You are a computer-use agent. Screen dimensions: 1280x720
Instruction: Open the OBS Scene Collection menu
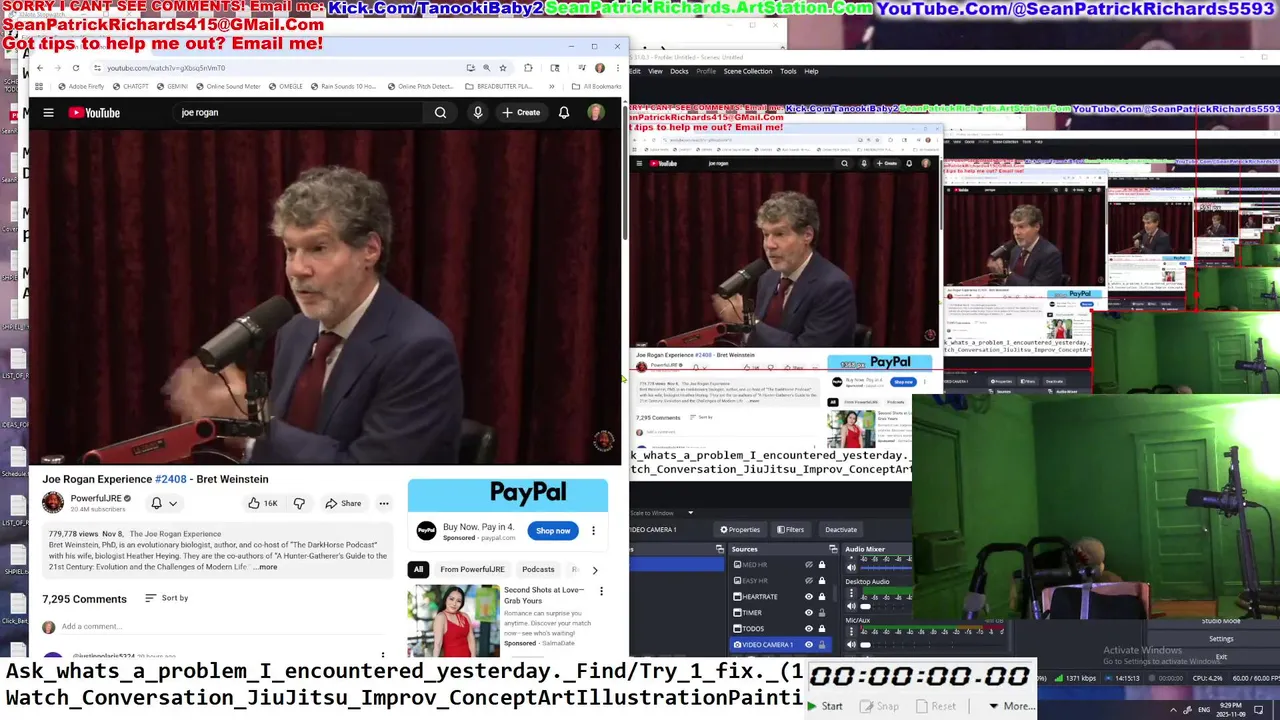tap(748, 71)
